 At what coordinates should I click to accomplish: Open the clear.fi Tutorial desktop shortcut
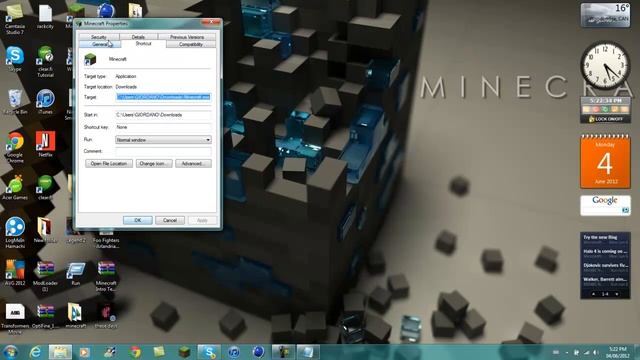click(x=45, y=62)
